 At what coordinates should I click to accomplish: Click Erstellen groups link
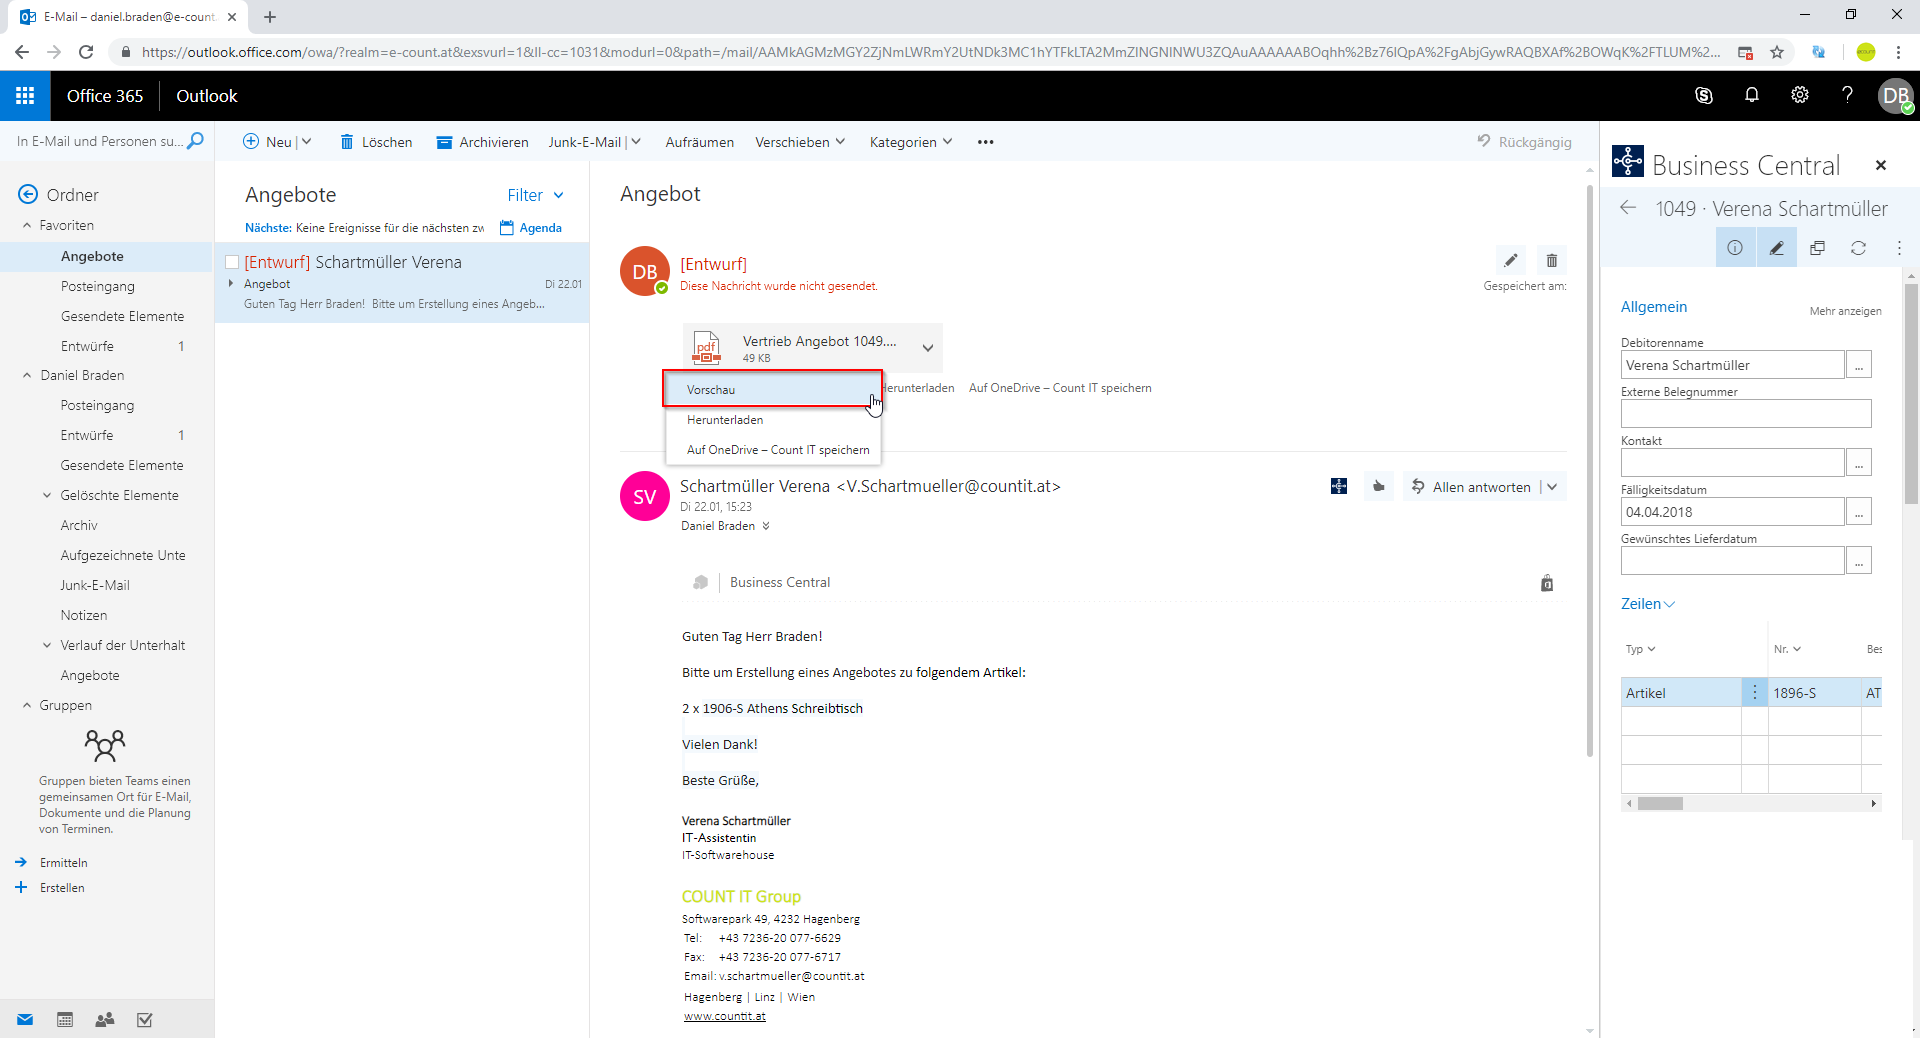[62, 887]
